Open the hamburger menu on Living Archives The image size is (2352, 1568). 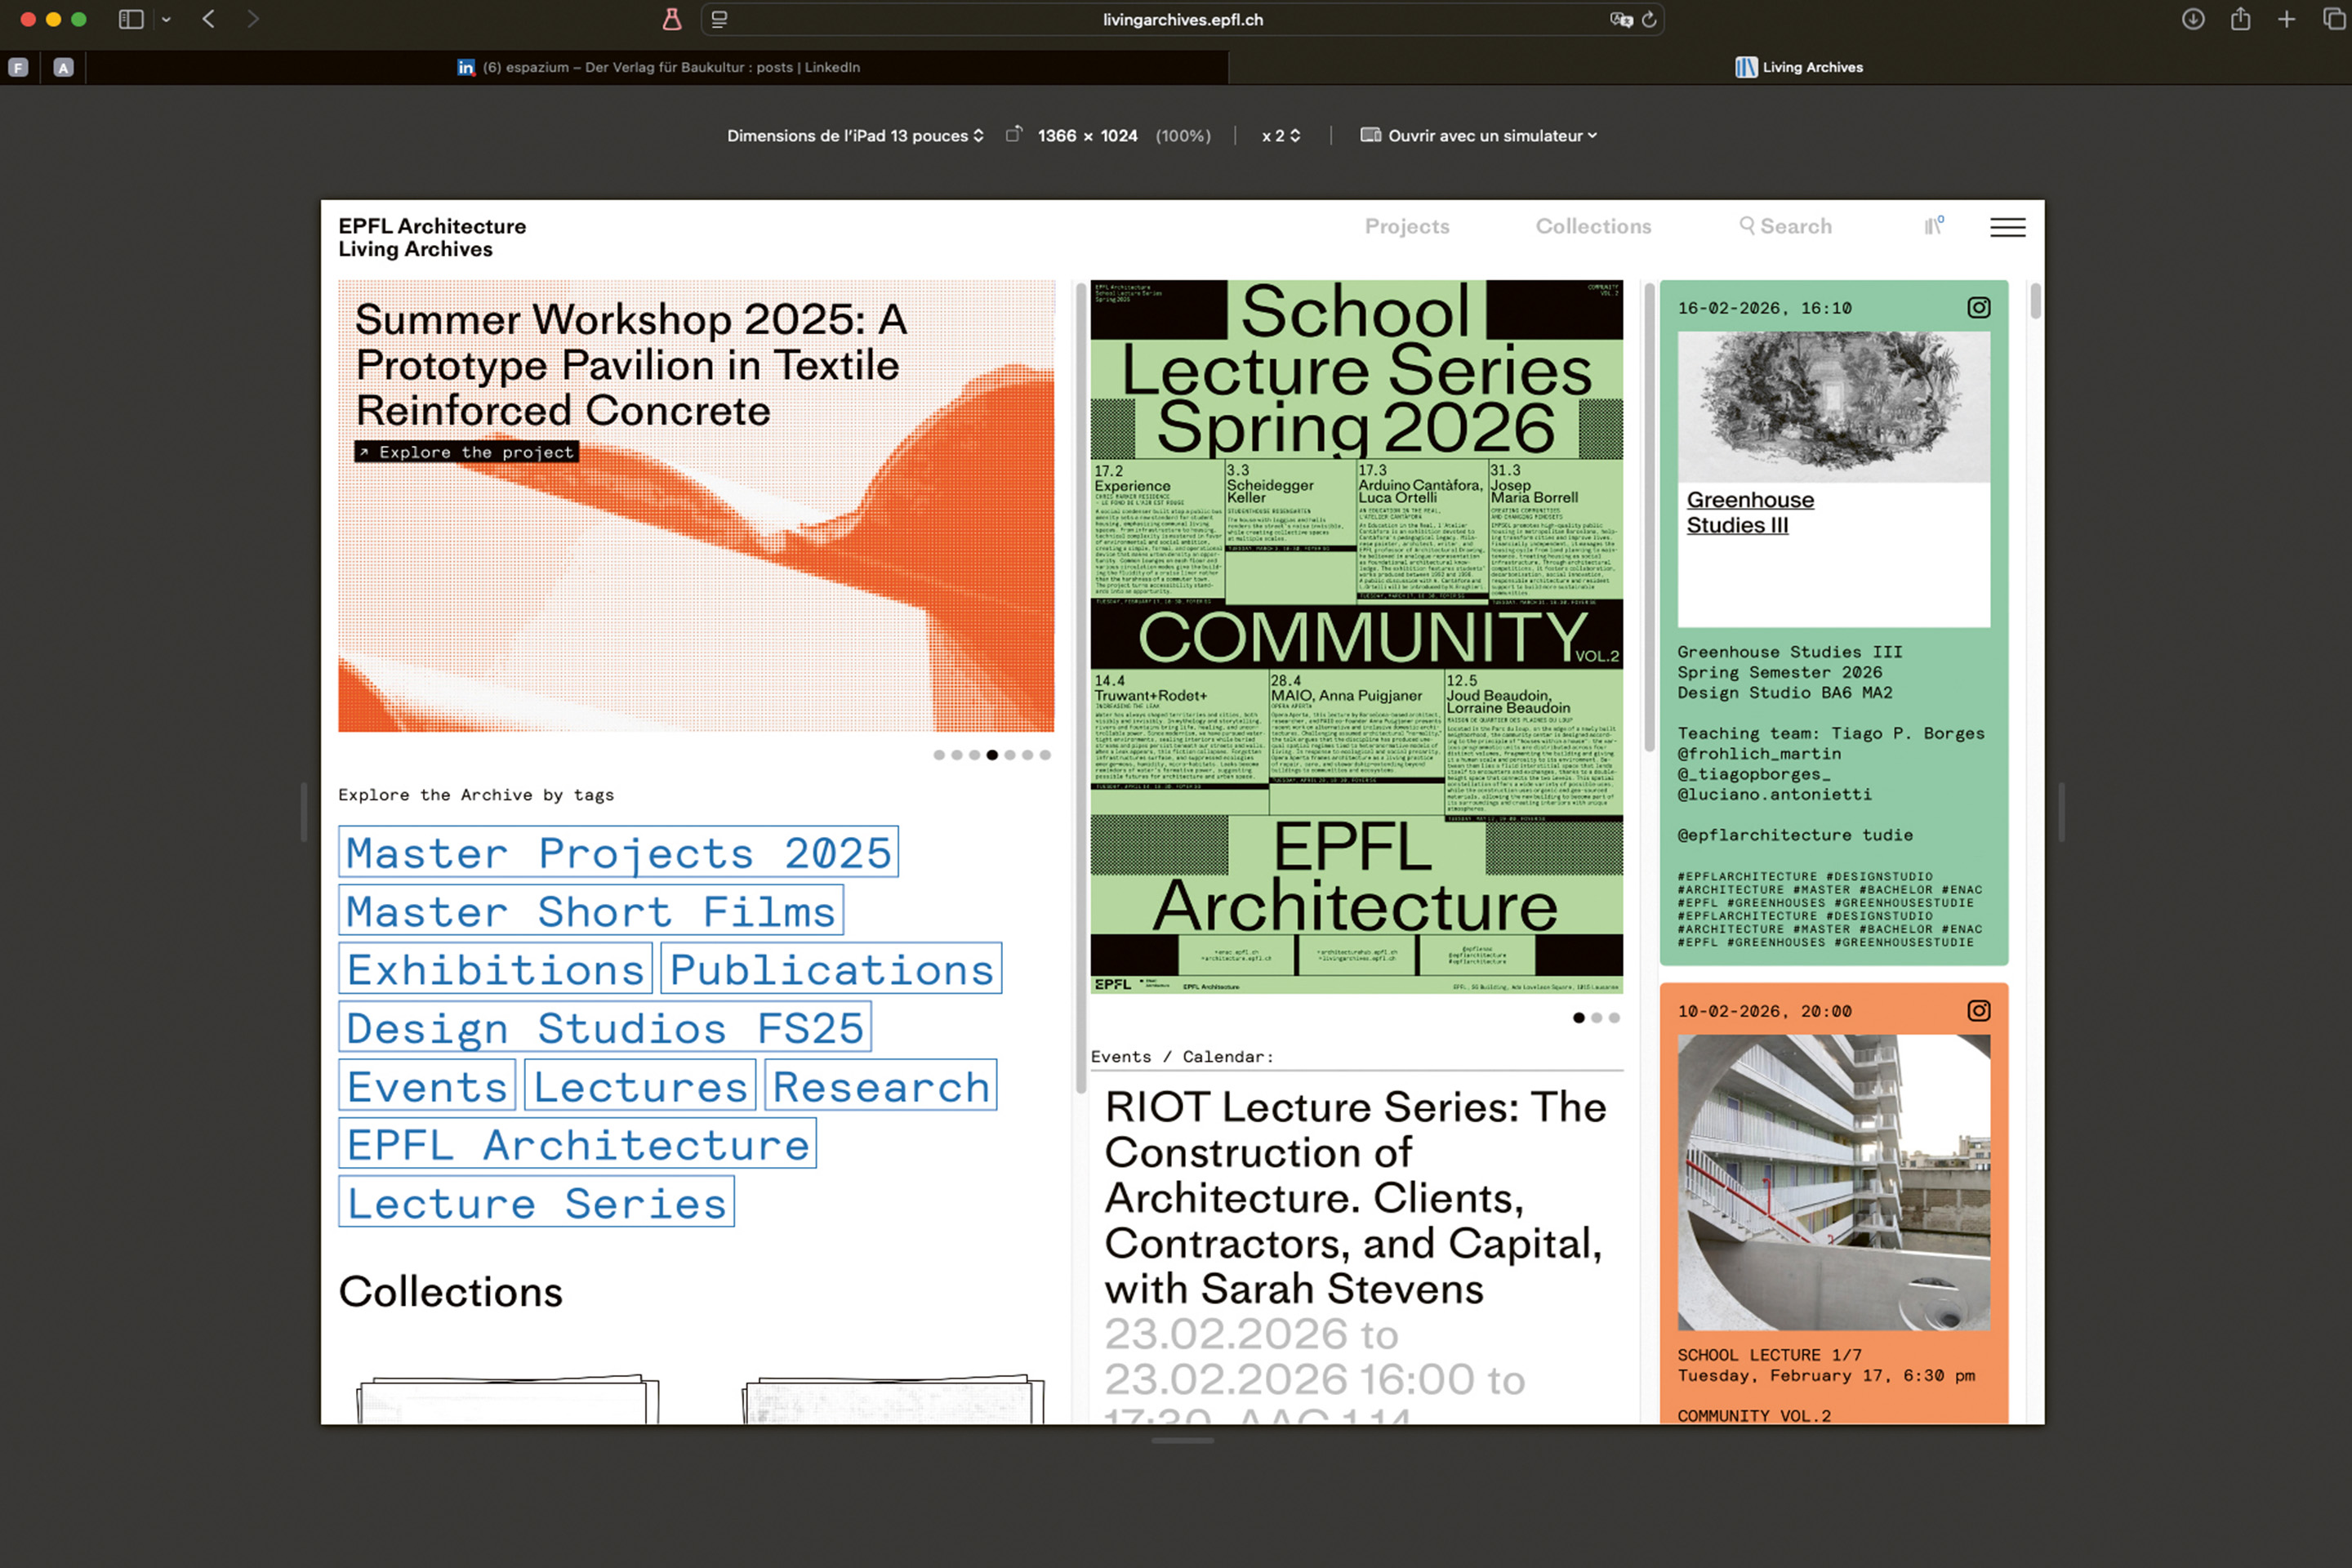(x=2007, y=227)
